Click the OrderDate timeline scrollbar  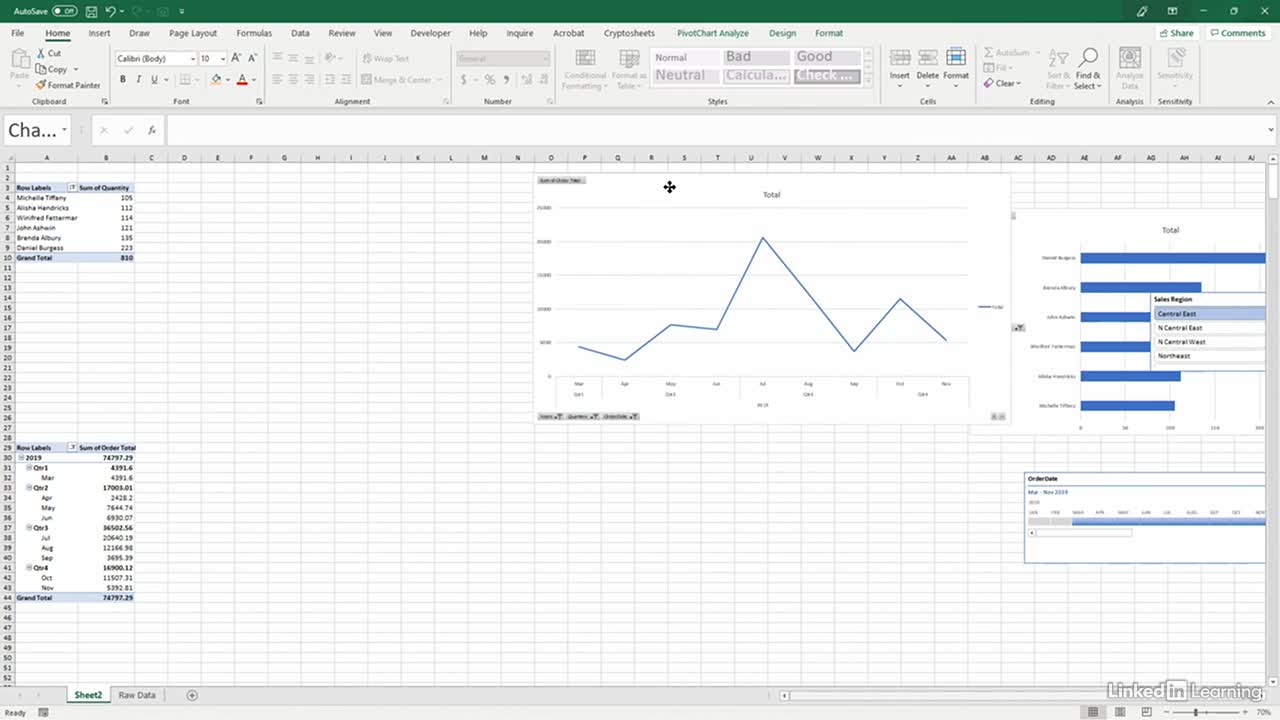point(1084,532)
